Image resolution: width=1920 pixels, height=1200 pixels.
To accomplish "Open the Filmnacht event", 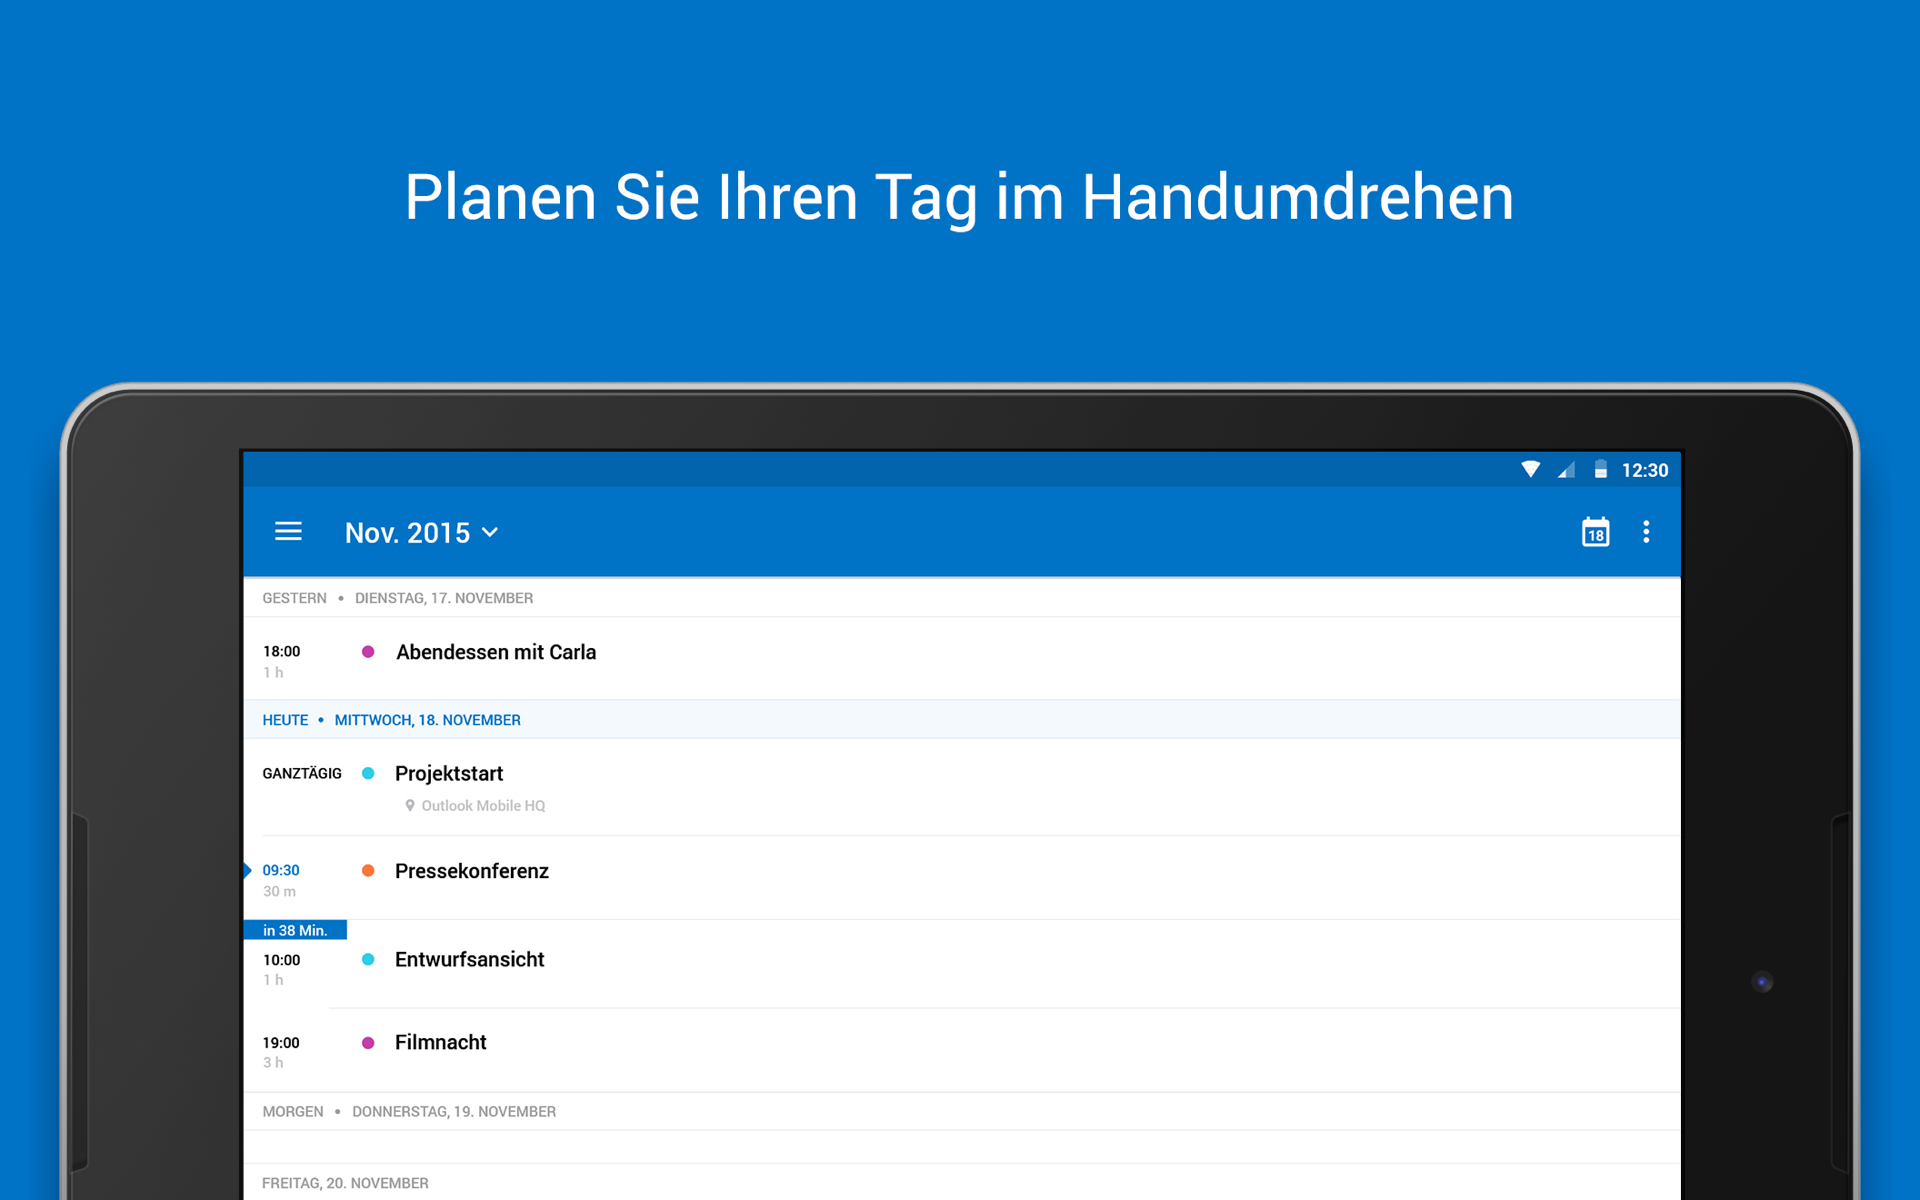I will coord(440,1042).
